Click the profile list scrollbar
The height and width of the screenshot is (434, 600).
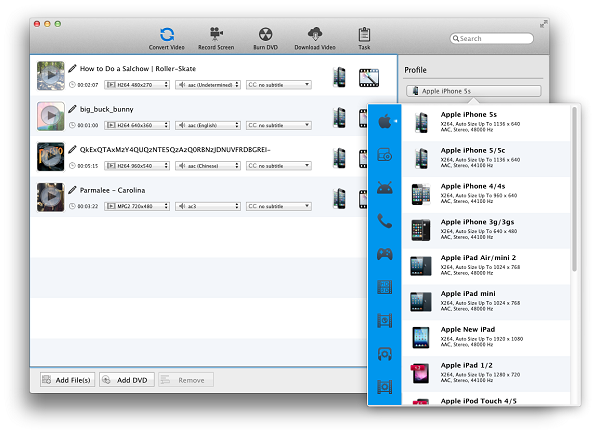click(x=574, y=189)
